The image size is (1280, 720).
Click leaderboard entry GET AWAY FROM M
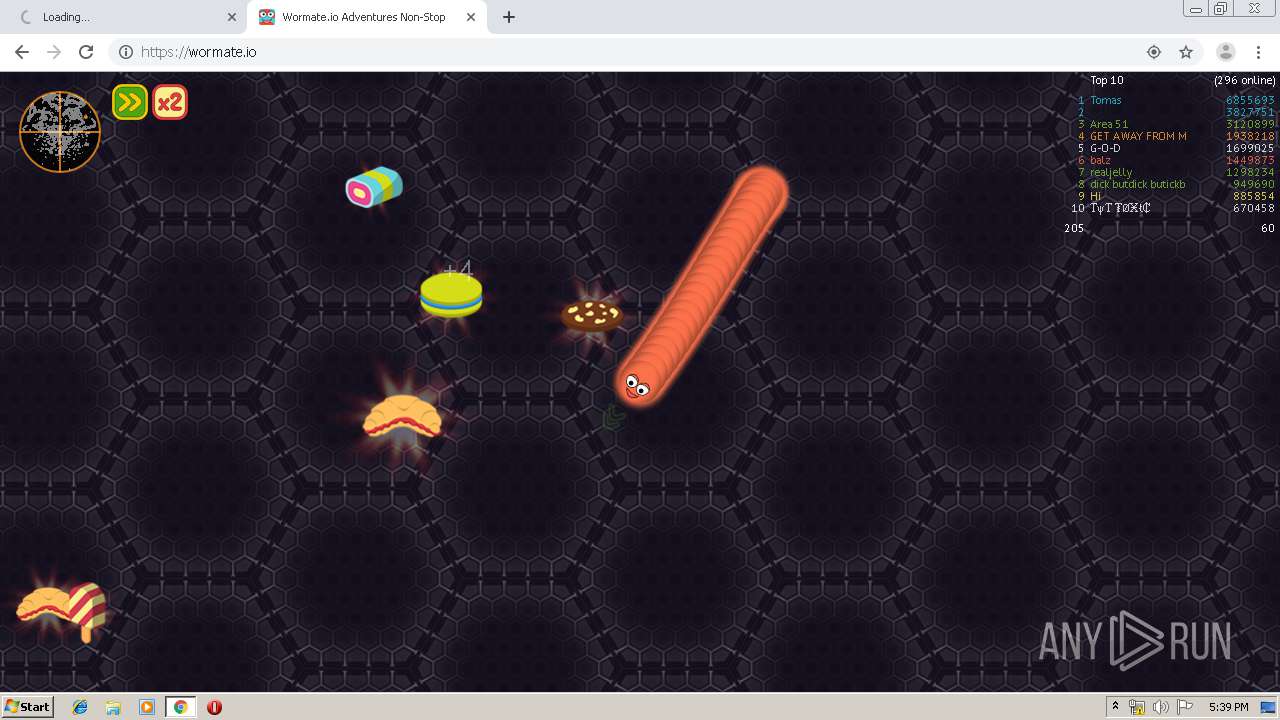coord(1138,136)
